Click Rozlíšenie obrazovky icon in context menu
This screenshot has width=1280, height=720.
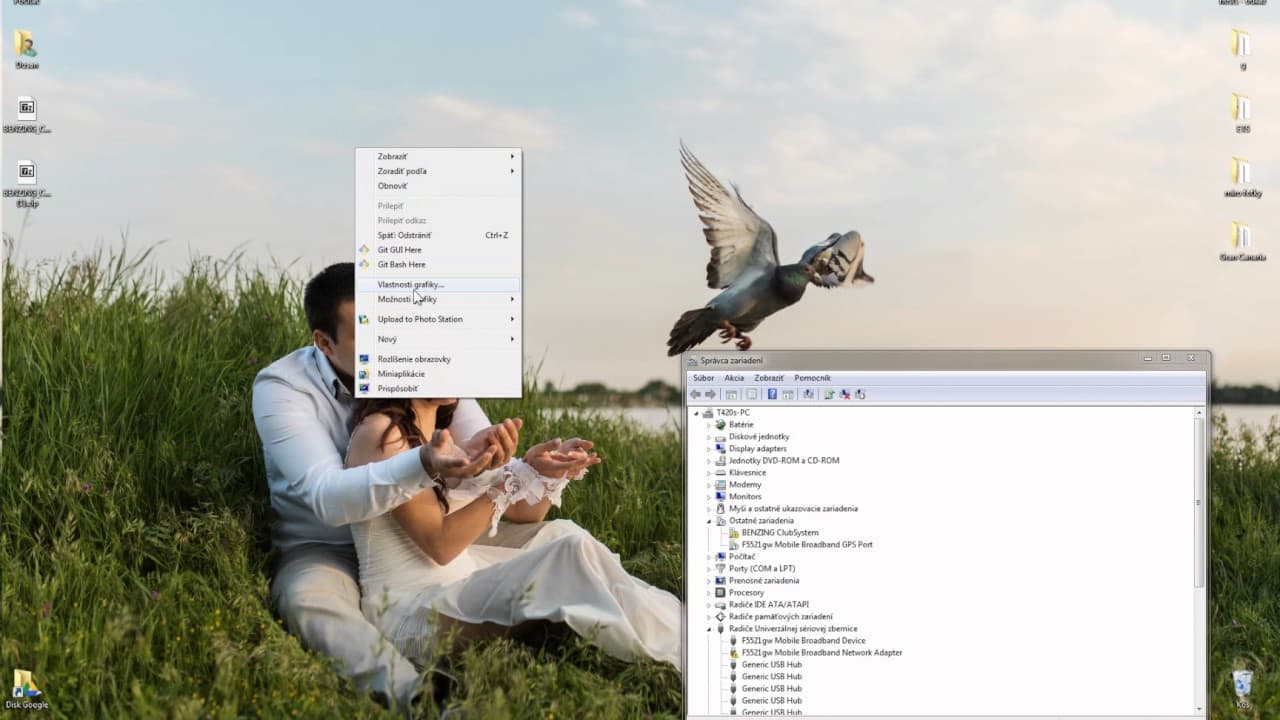click(365, 359)
